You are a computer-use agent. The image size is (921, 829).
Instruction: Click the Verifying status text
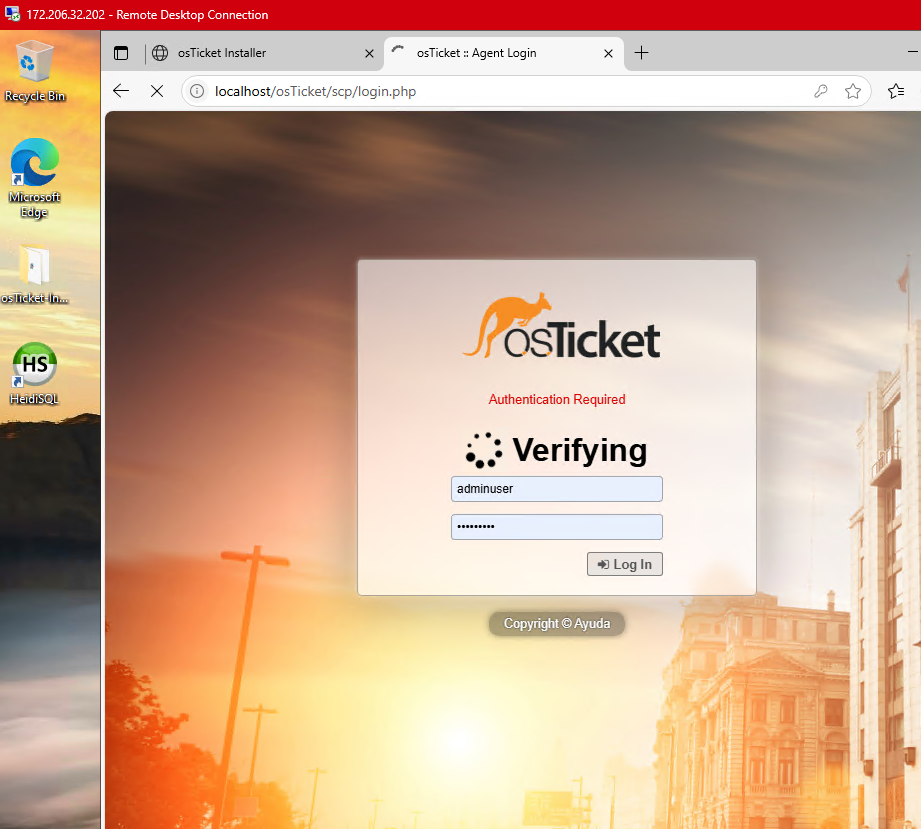click(579, 451)
